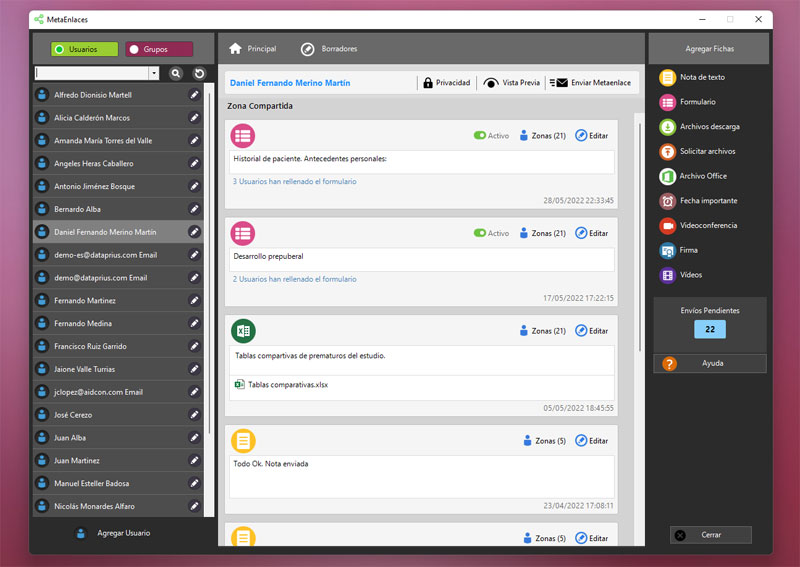
Task: Open Zonas (5) on Todo Ok card
Action: pyautogui.click(x=544, y=441)
